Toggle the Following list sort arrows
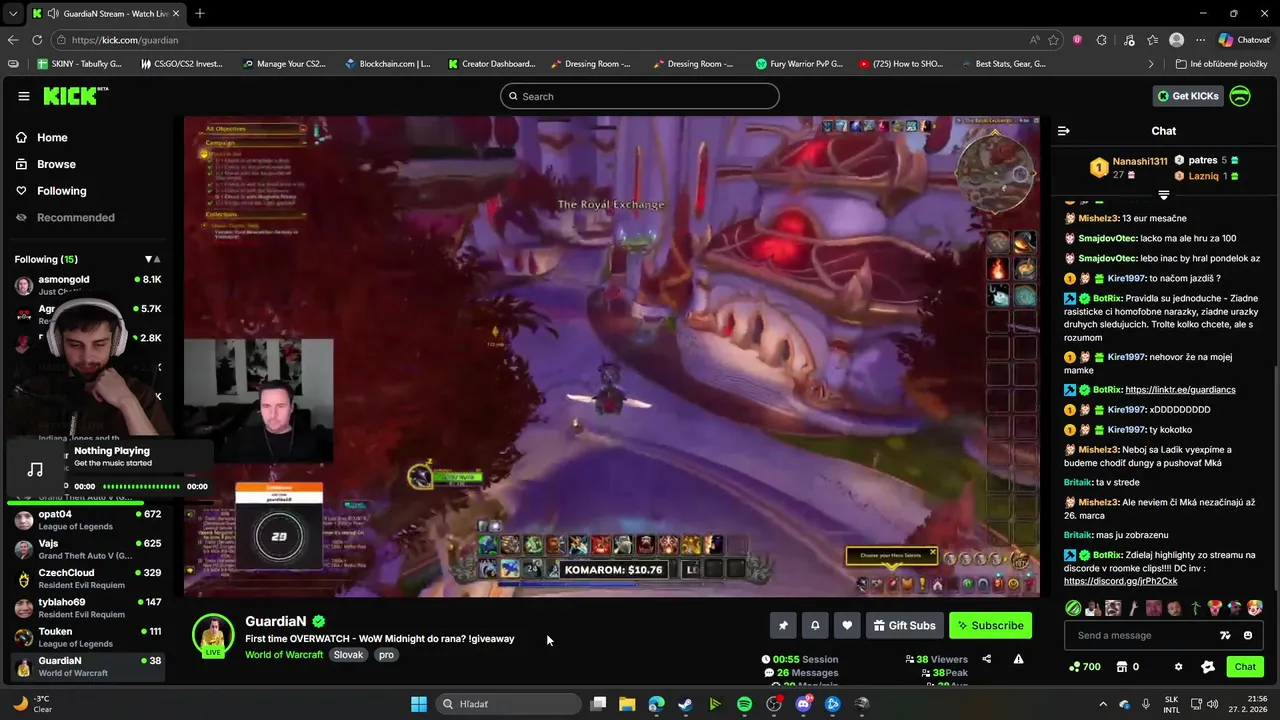 point(152,259)
